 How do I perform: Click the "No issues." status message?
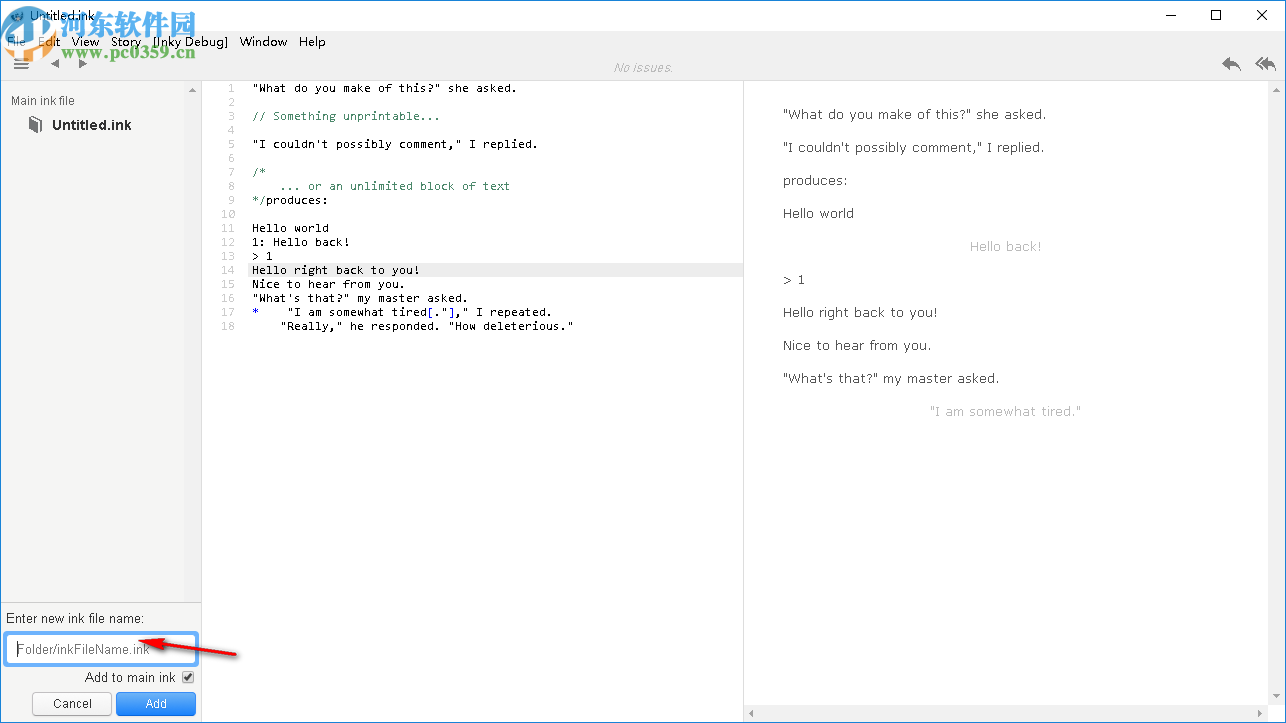(x=643, y=67)
